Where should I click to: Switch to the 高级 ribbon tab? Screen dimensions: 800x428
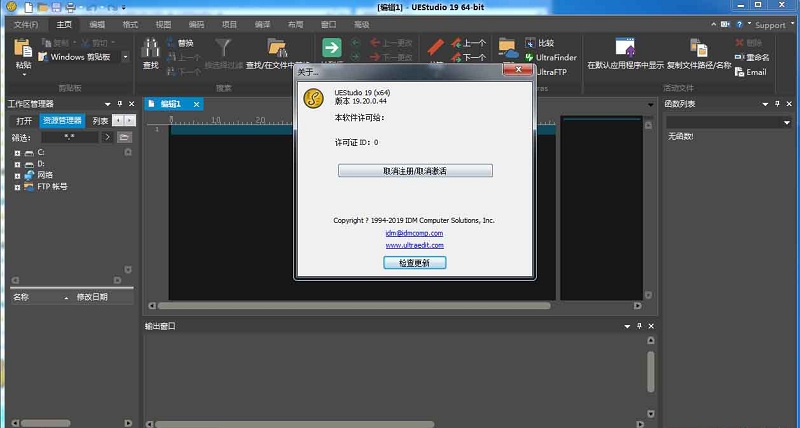(x=361, y=24)
